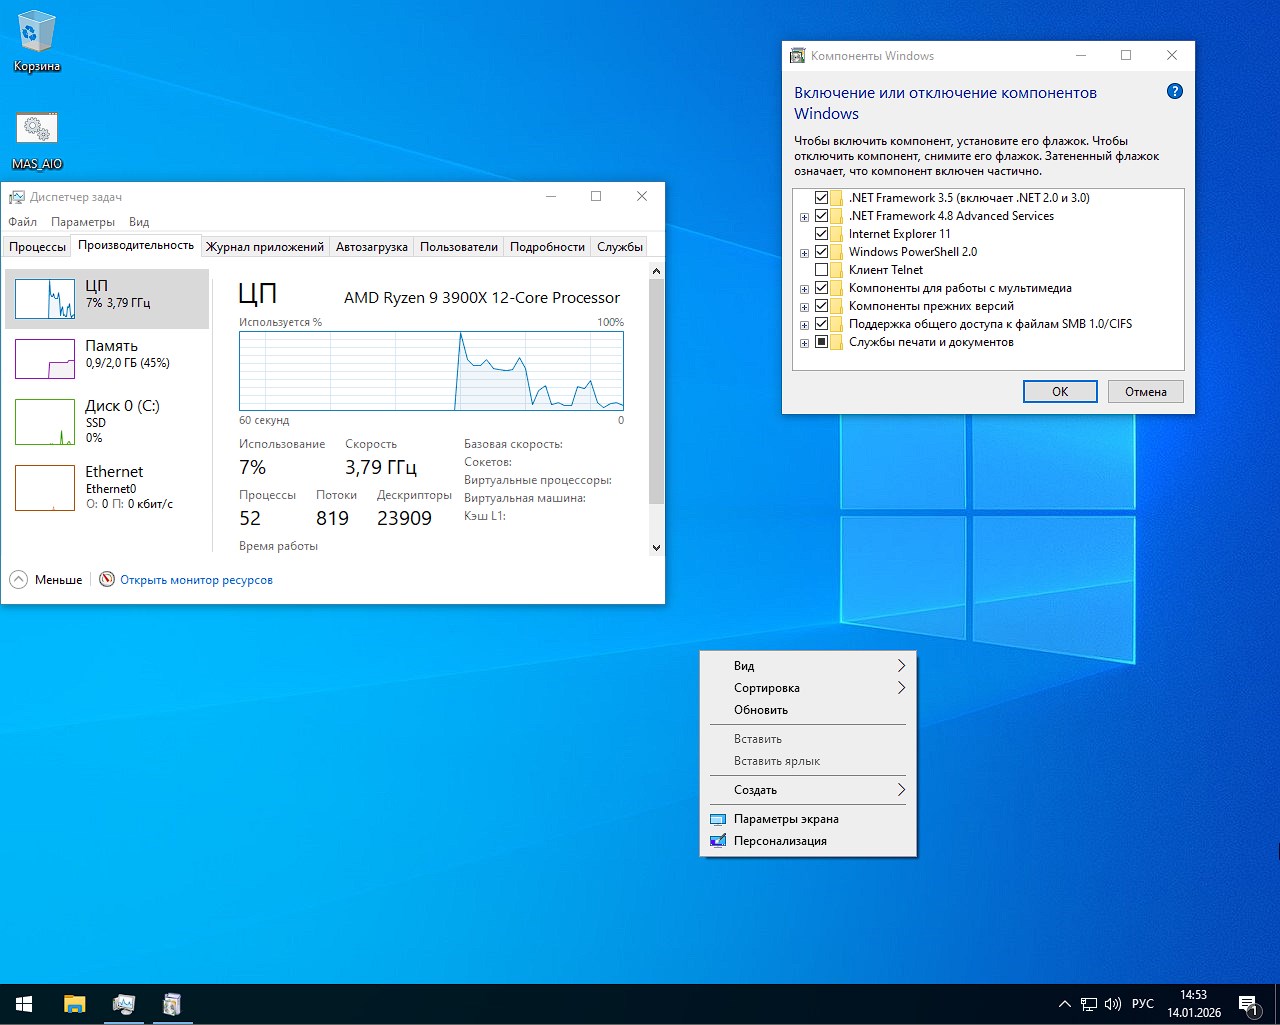The height and width of the screenshot is (1025, 1280).
Task: Expand Компоненты для работы с мультимедиа
Action: [x=805, y=288]
